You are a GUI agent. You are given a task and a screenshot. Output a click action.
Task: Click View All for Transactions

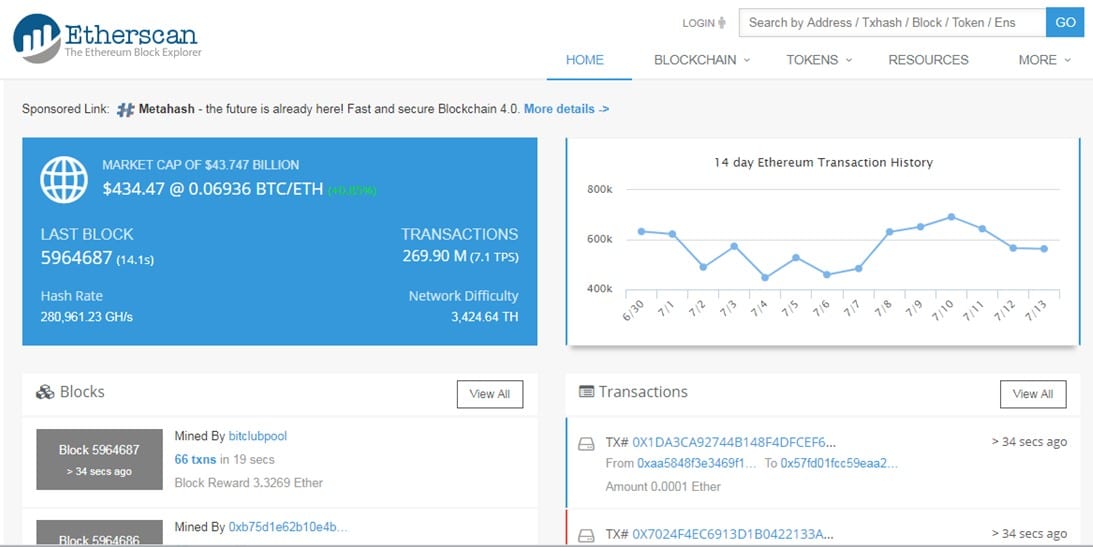pyautogui.click(x=1033, y=394)
